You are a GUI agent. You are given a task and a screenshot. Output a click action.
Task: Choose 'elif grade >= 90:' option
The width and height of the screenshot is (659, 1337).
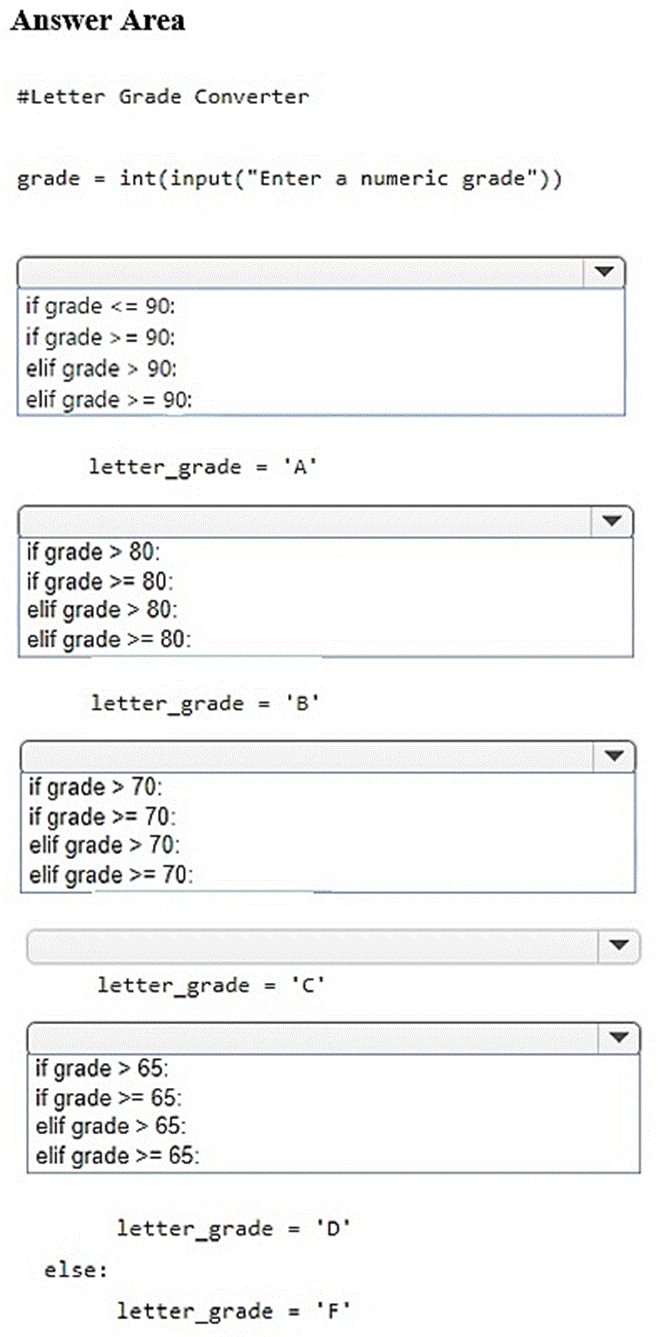pos(108,399)
